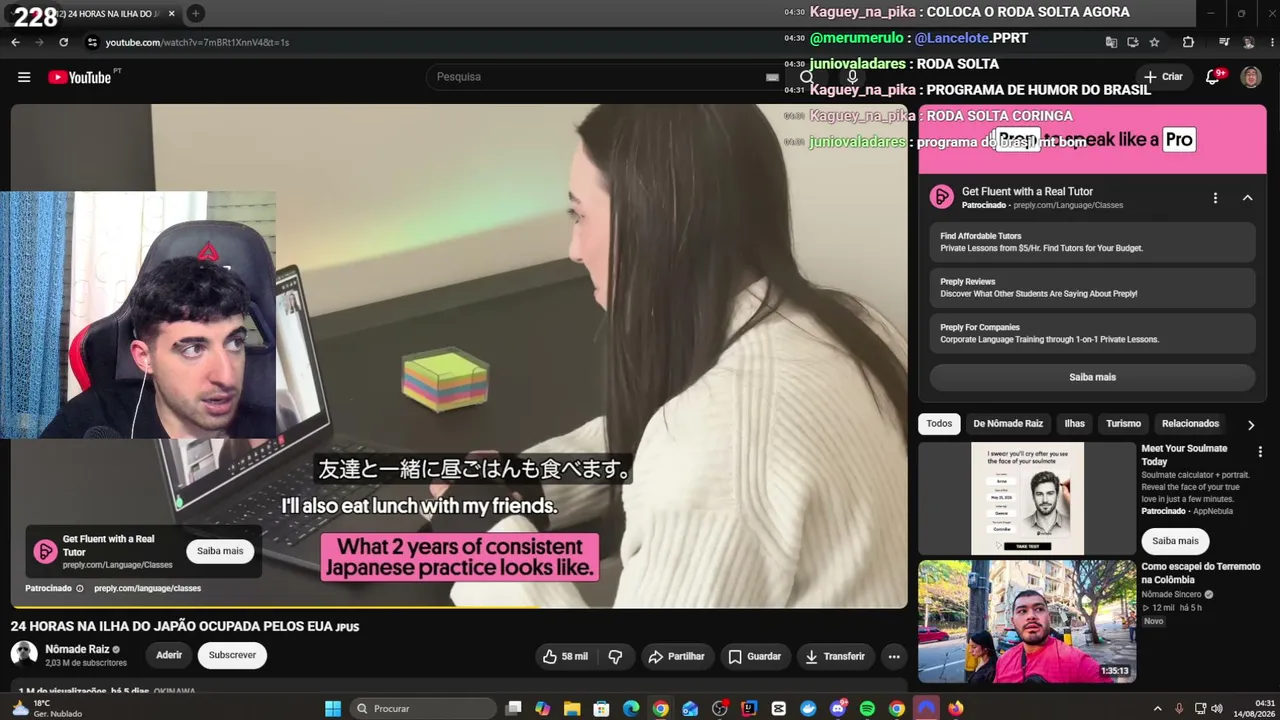Open the YouTube account avatar menu
Image resolution: width=1280 pixels, height=720 pixels.
(x=1251, y=77)
